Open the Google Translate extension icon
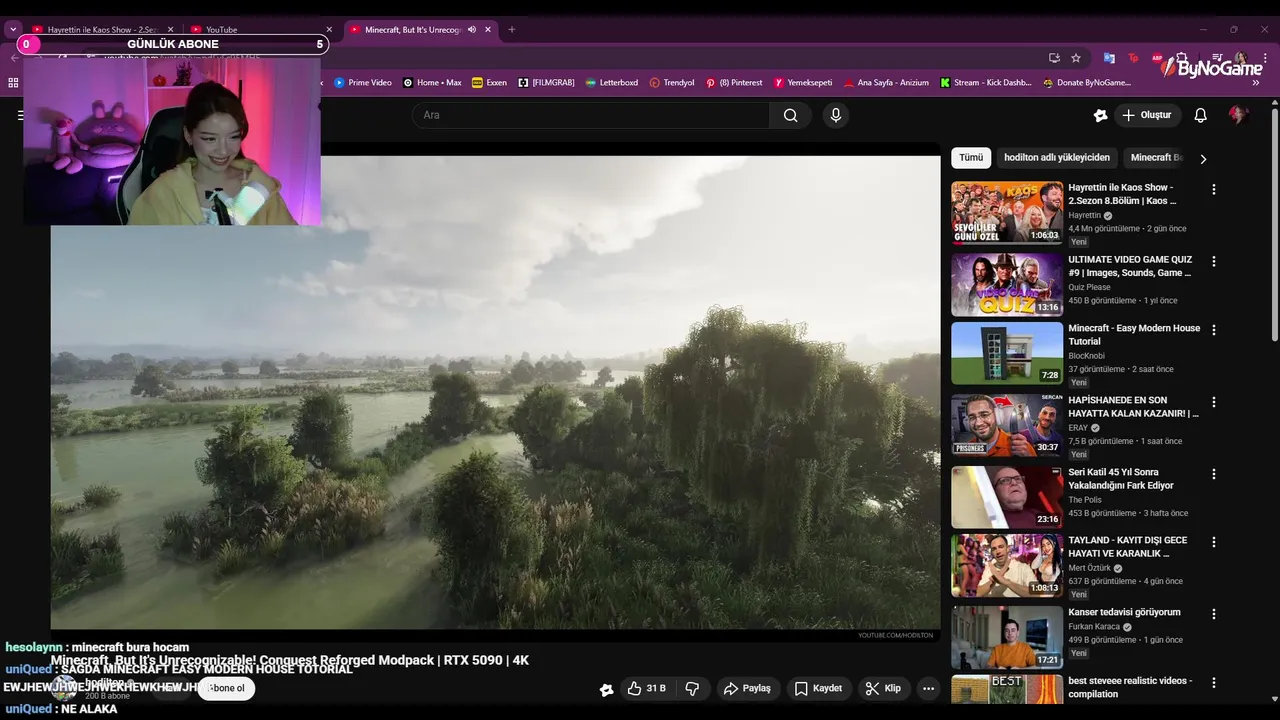The image size is (1280, 720). [x=1109, y=58]
